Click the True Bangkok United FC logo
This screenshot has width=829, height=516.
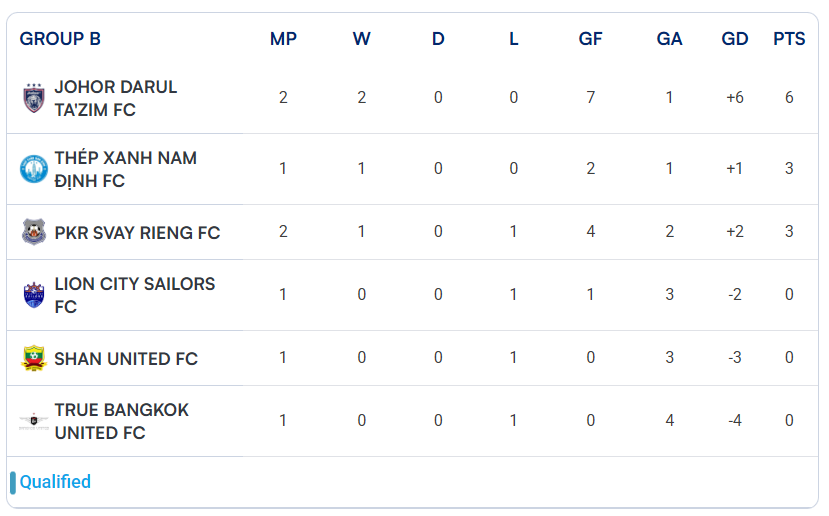pyautogui.click(x=34, y=421)
